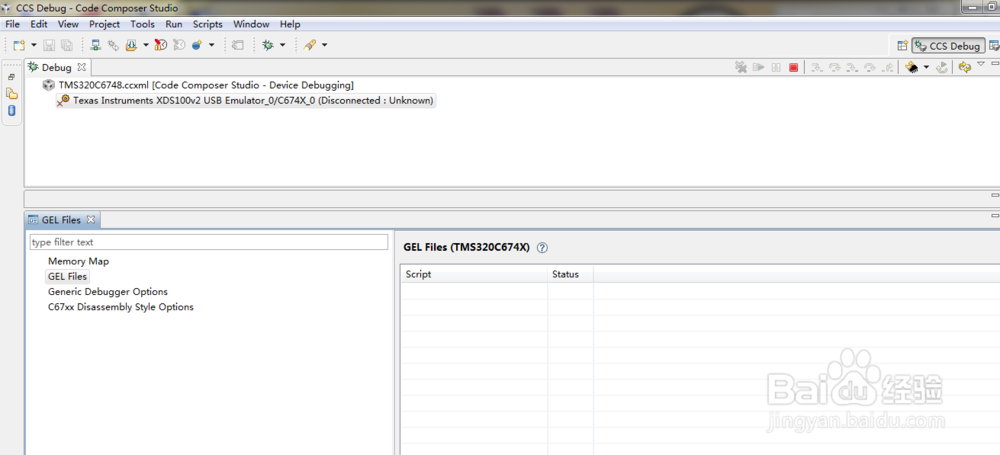Click the New file toolbar icon
1000x455 pixels.
tap(20, 45)
